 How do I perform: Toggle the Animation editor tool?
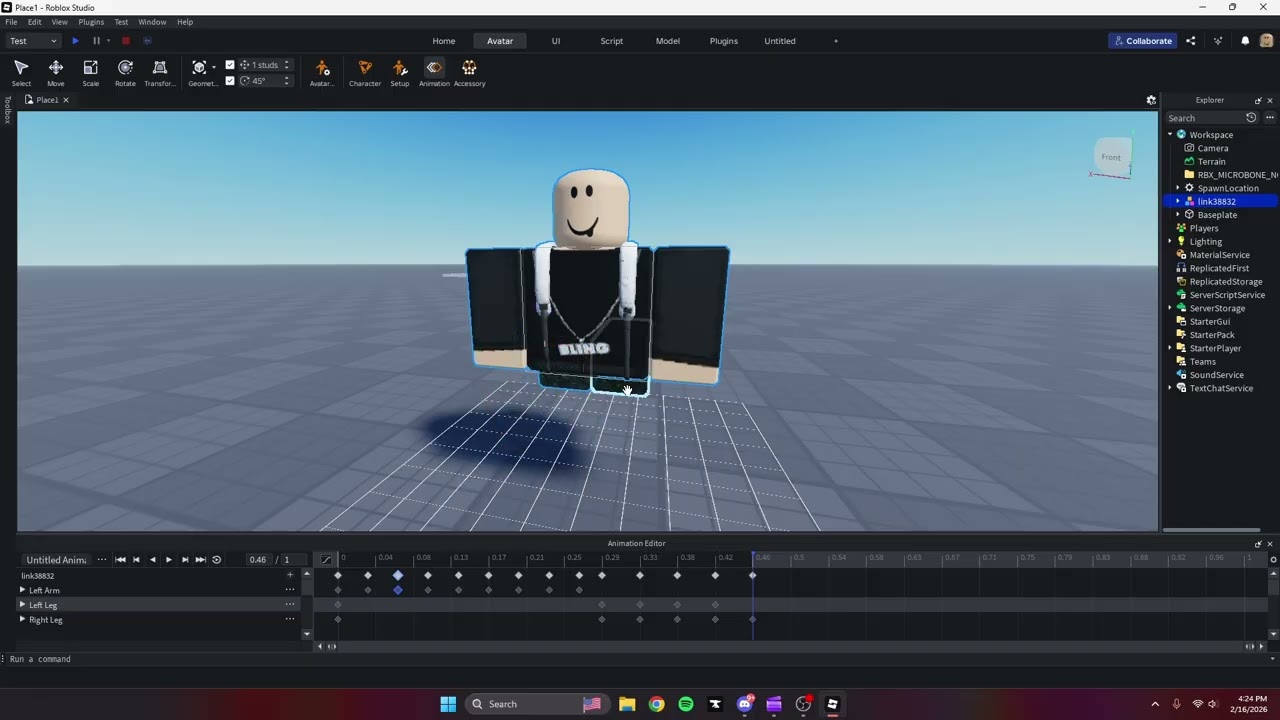click(x=434, y=73)
